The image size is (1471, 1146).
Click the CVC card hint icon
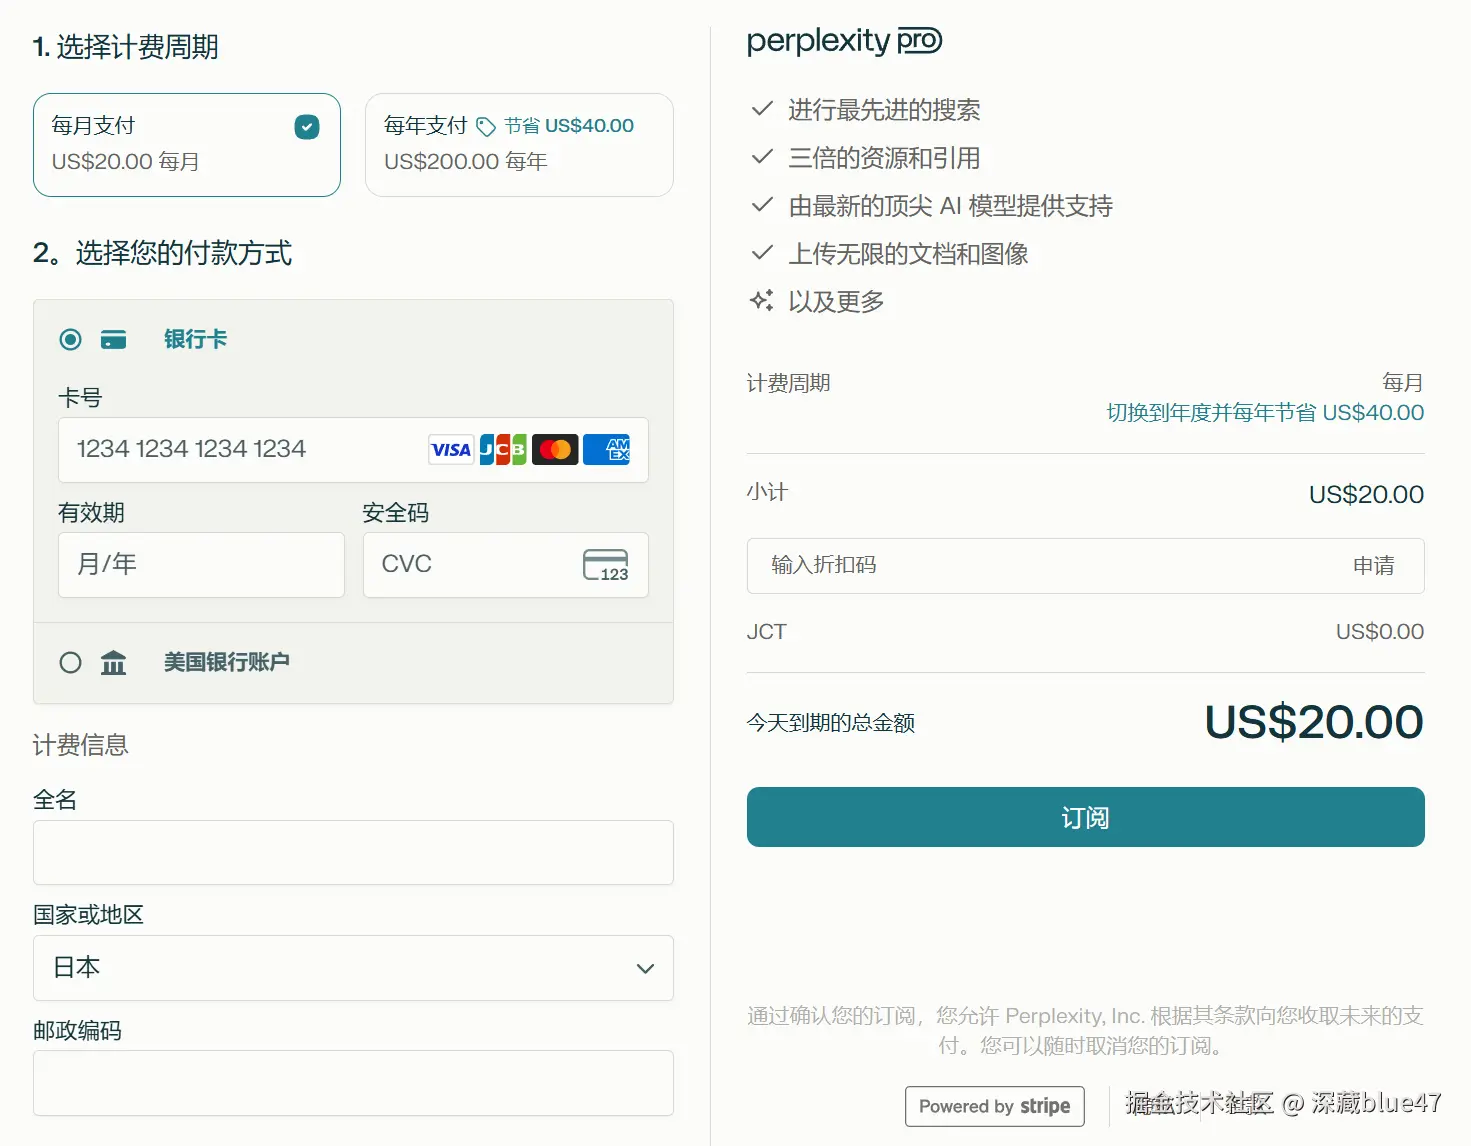606,565
